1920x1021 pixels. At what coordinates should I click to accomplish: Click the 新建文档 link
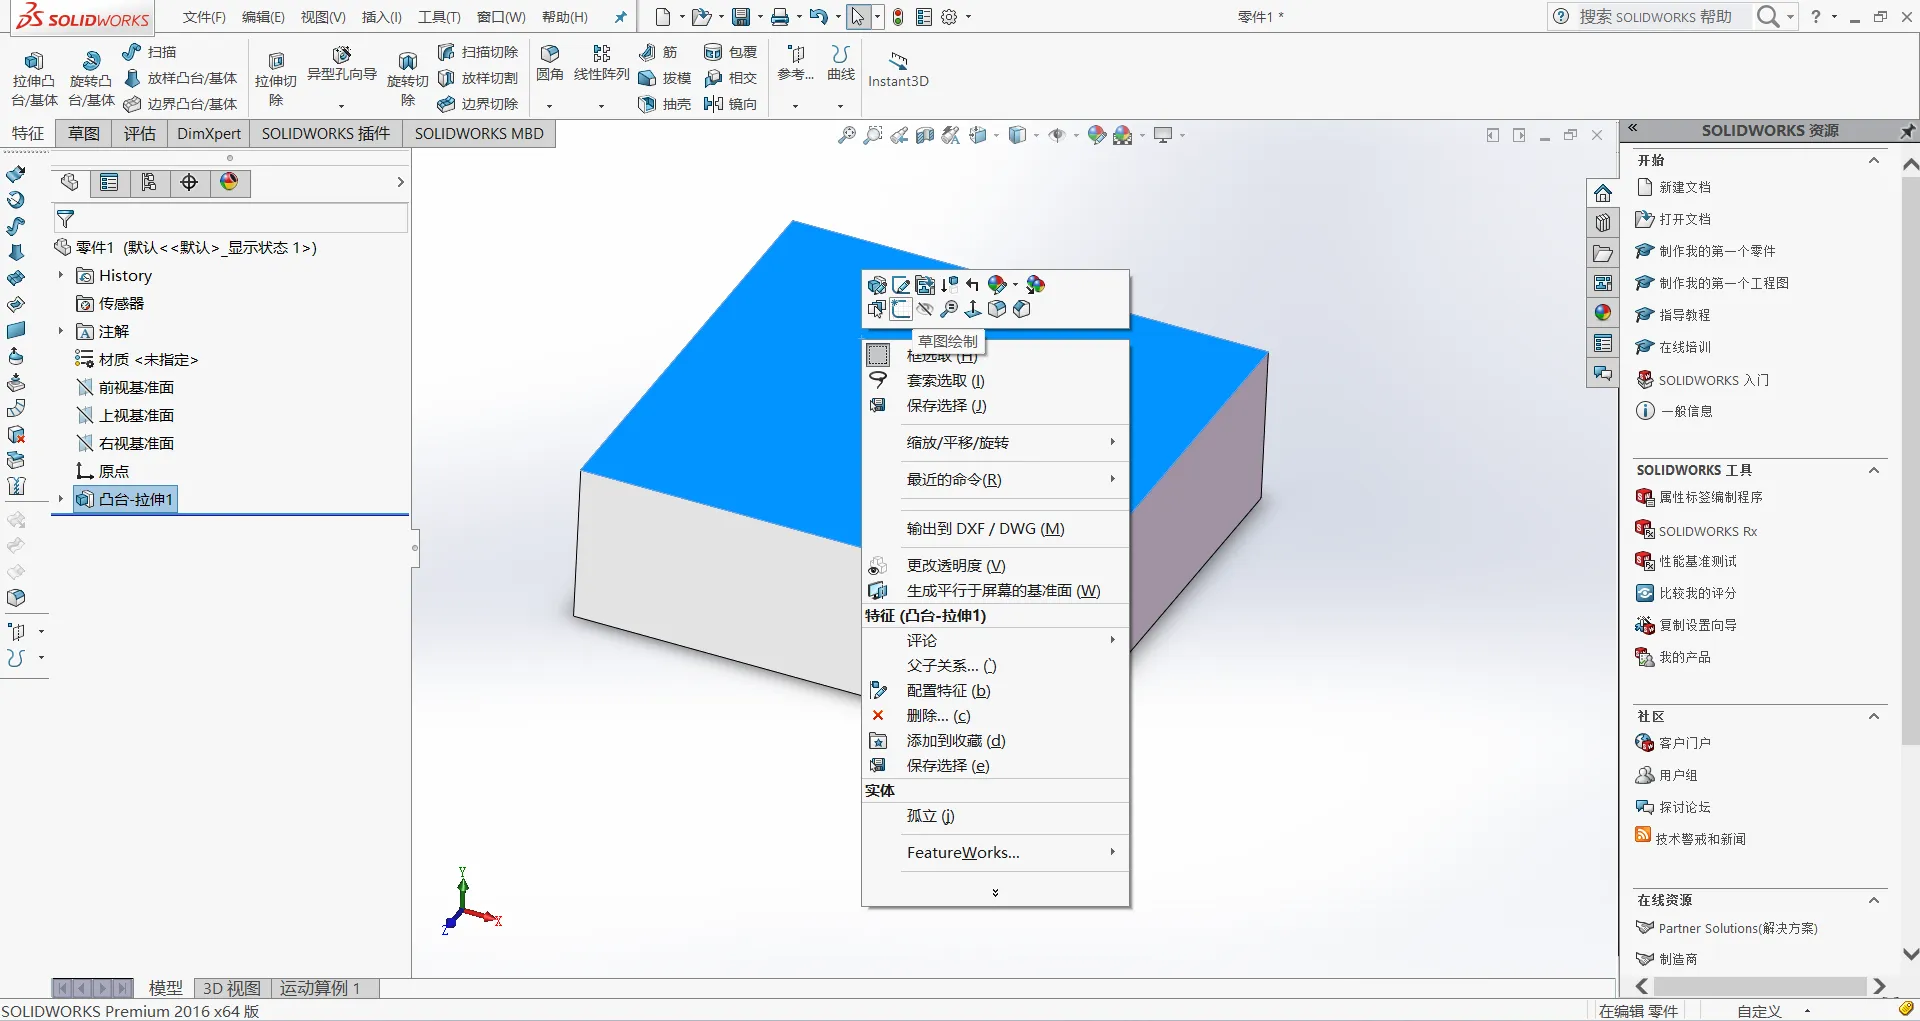(x=1685, y=187)
